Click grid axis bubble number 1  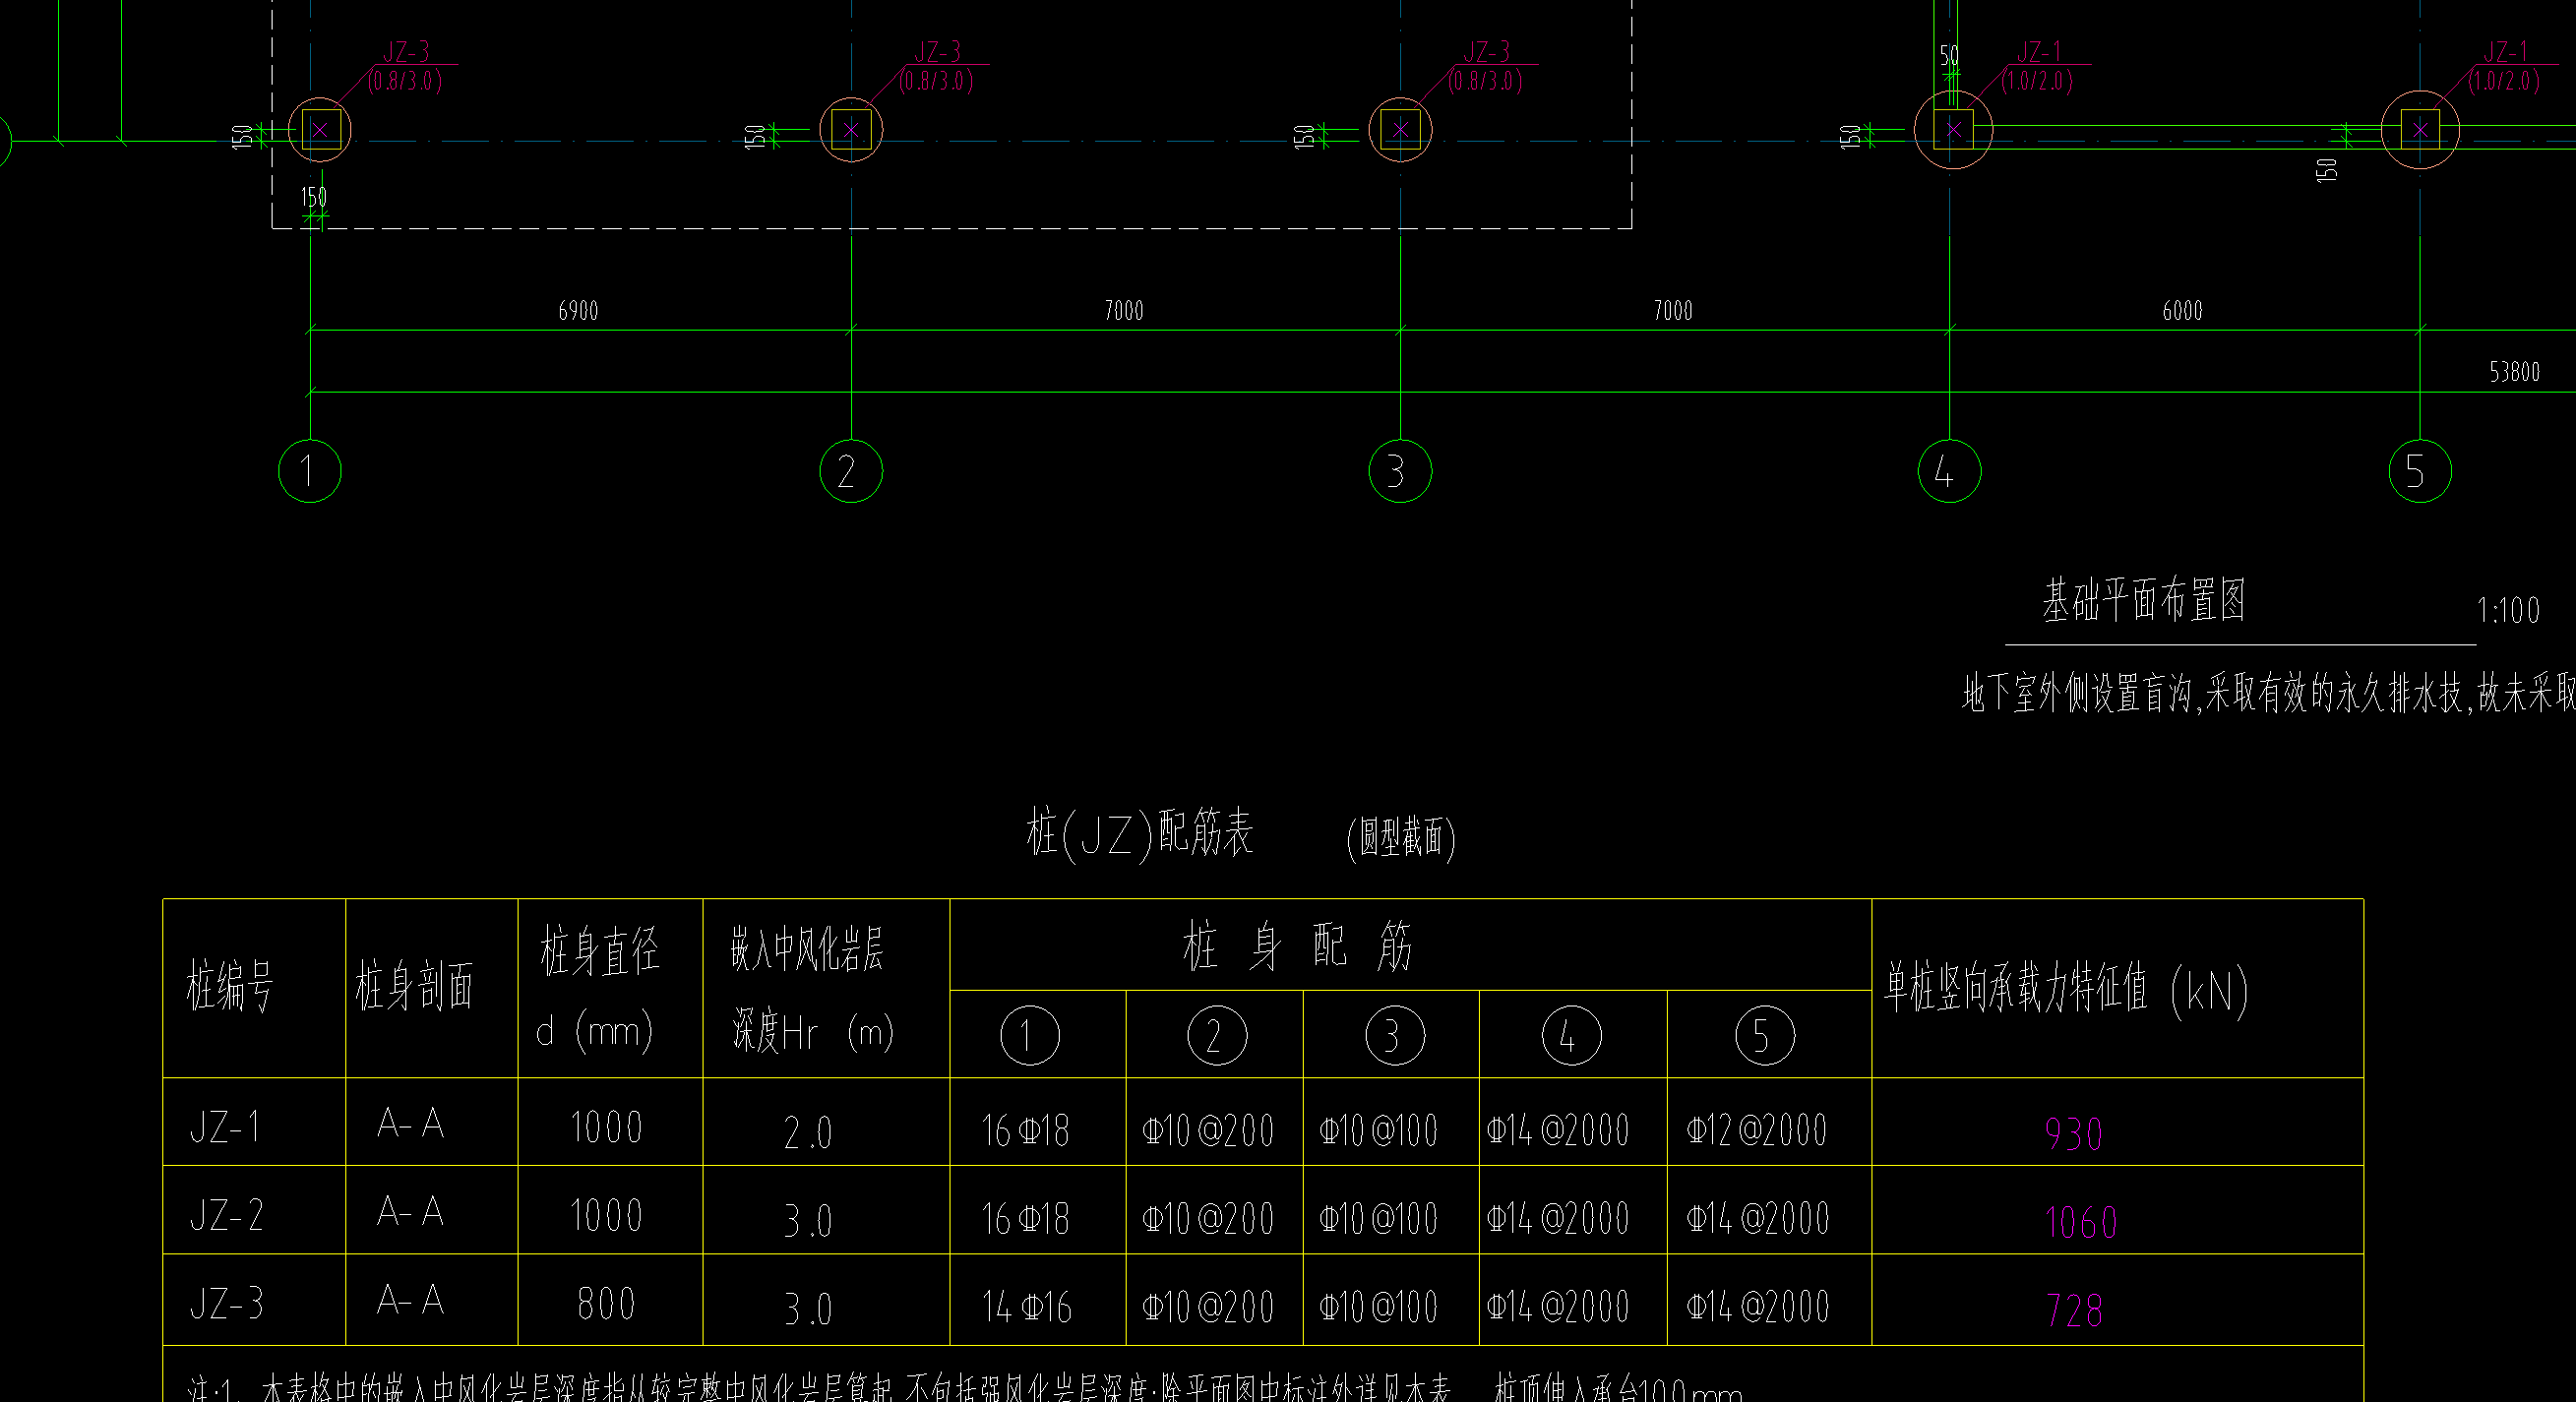coord(309,471)
